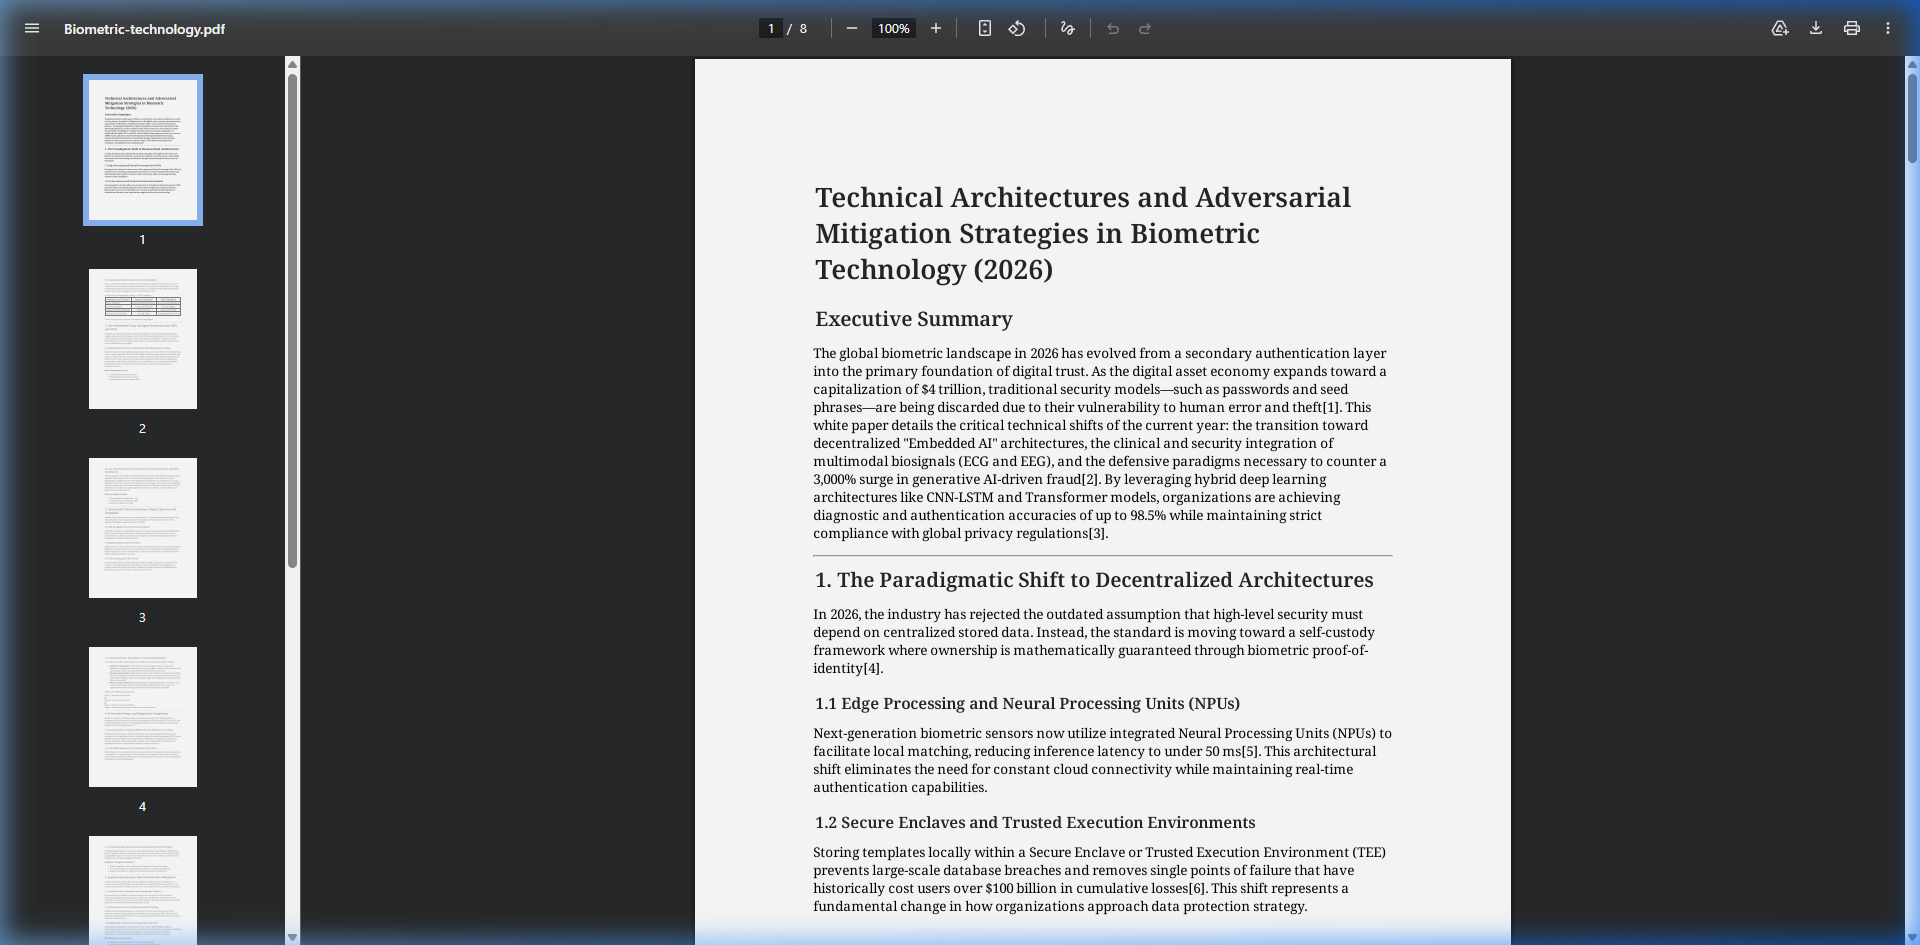Viewport: 1920px width, 945px height.
Task: Click the zoom out minus icon
Action: tap(852, 29)
